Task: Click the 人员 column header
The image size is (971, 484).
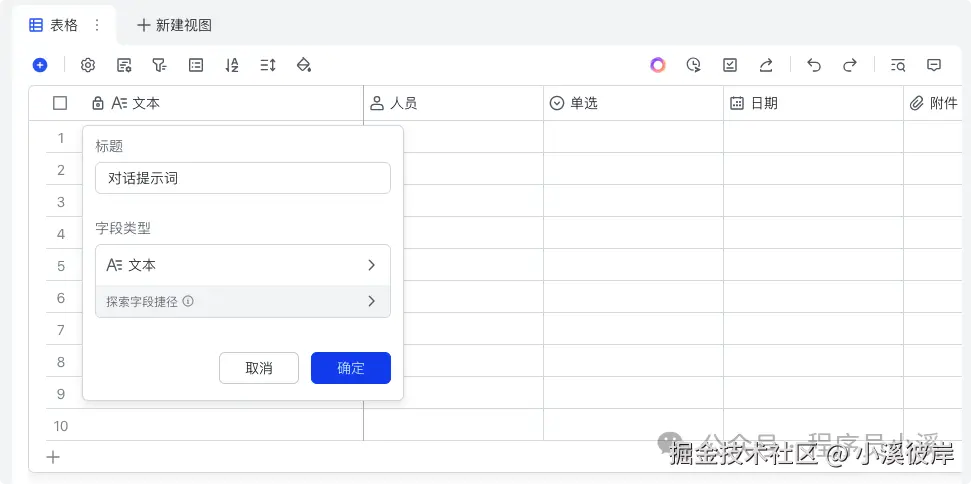Action: point(453,103)
